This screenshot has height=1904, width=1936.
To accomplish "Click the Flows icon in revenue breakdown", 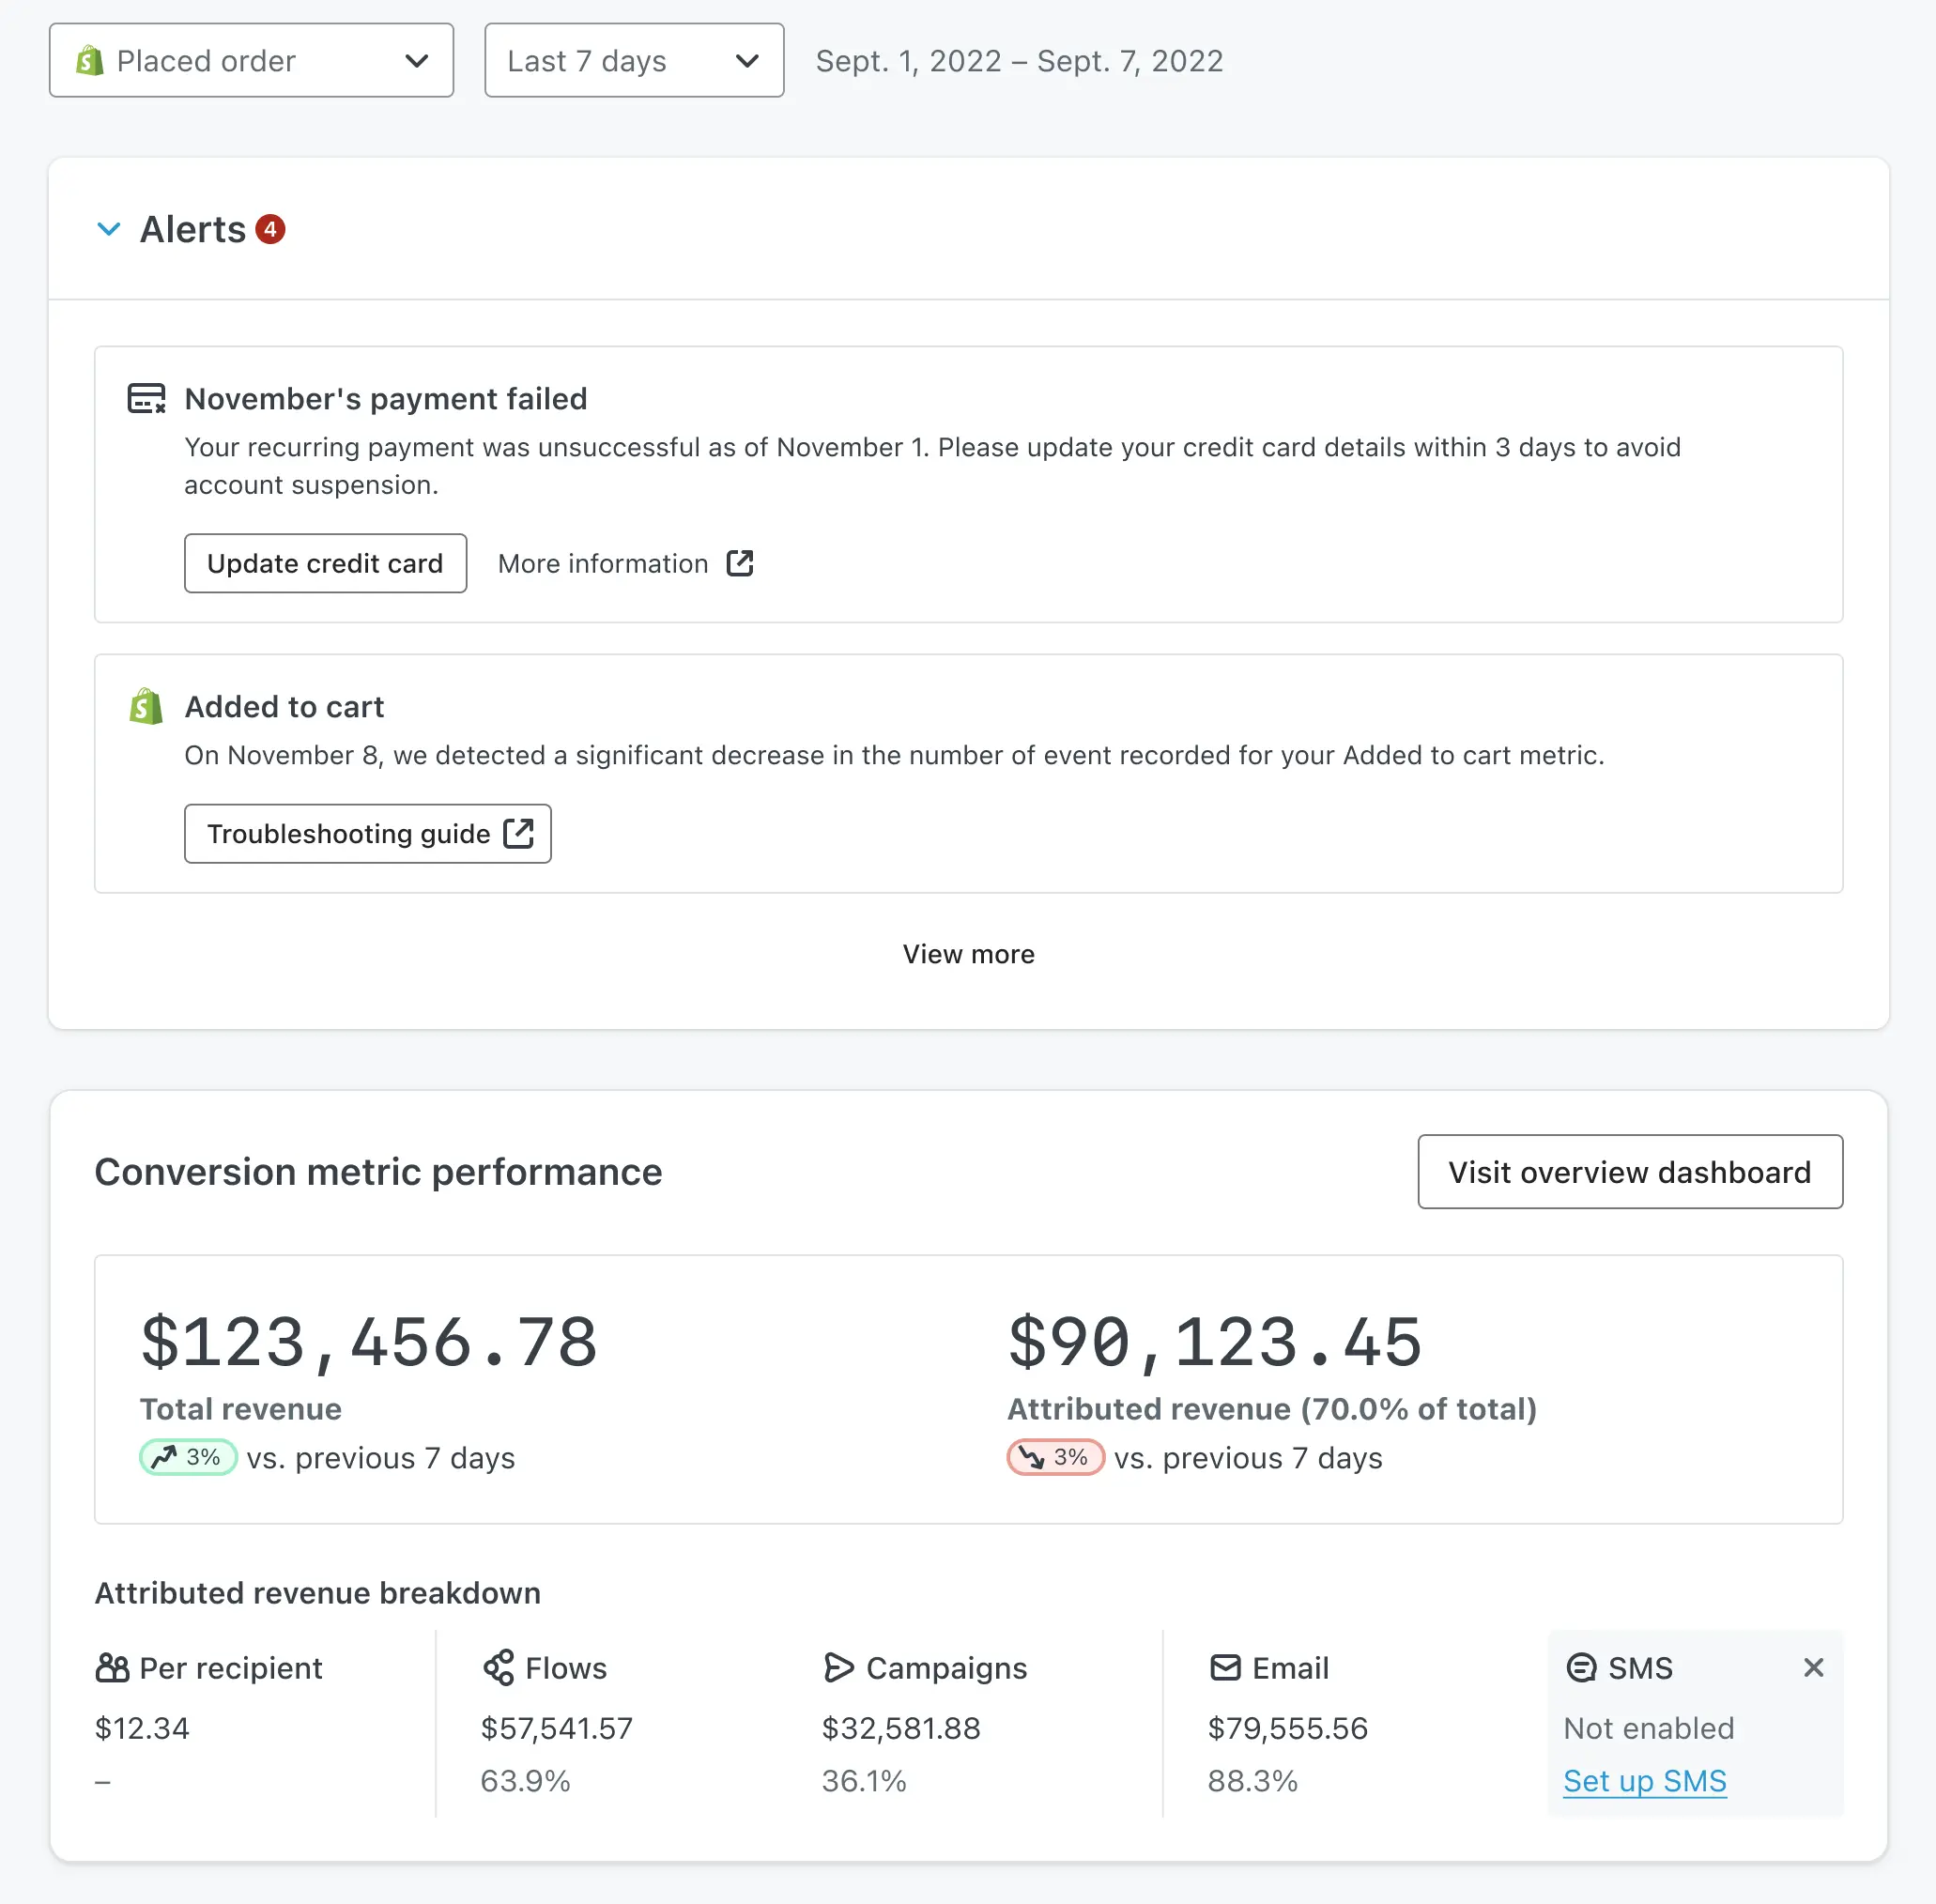I will (x=498, y=1667).
